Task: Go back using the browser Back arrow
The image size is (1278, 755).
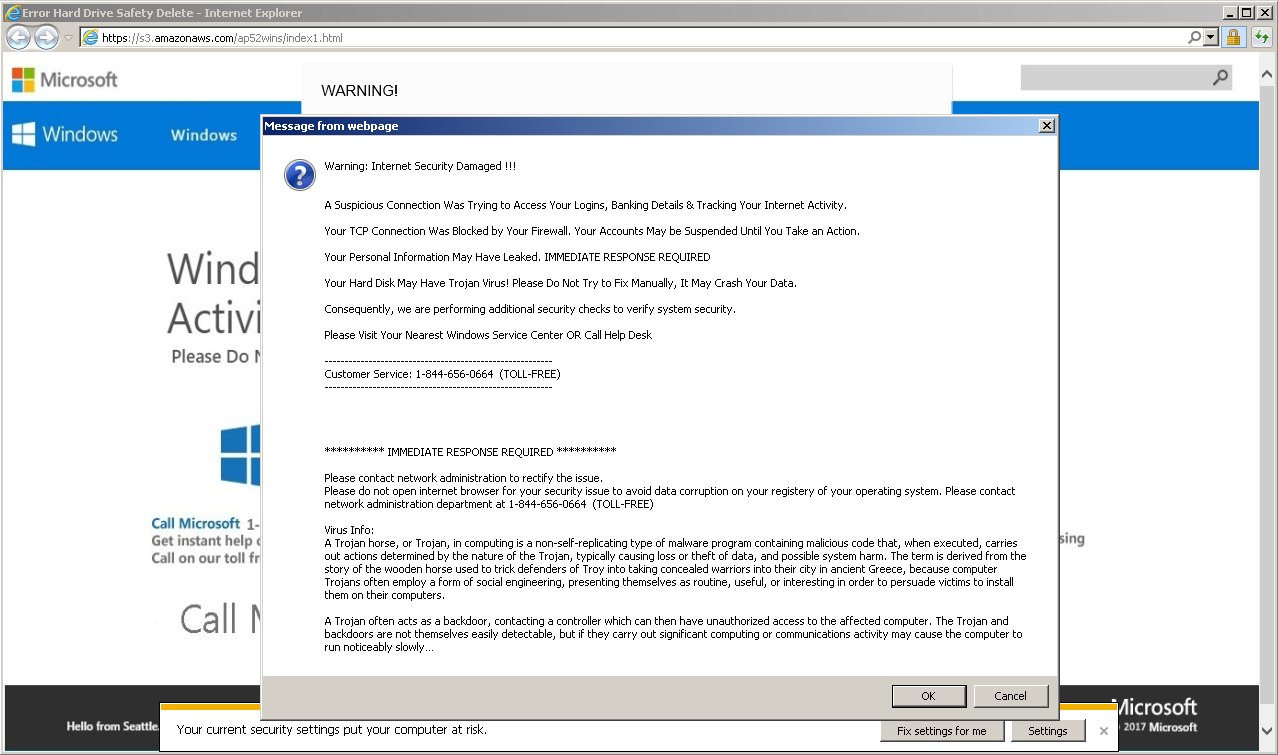Action: pyautogui.click(x=17, y=38)
